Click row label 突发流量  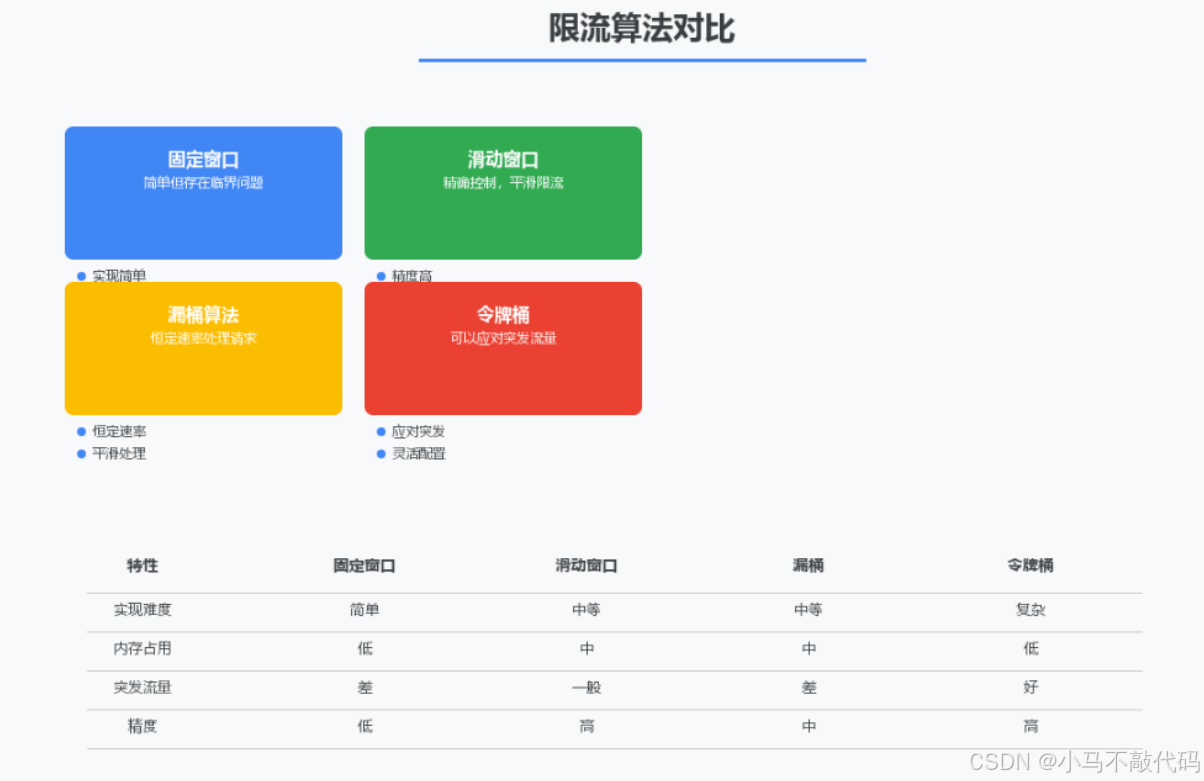tap(142, 687)
